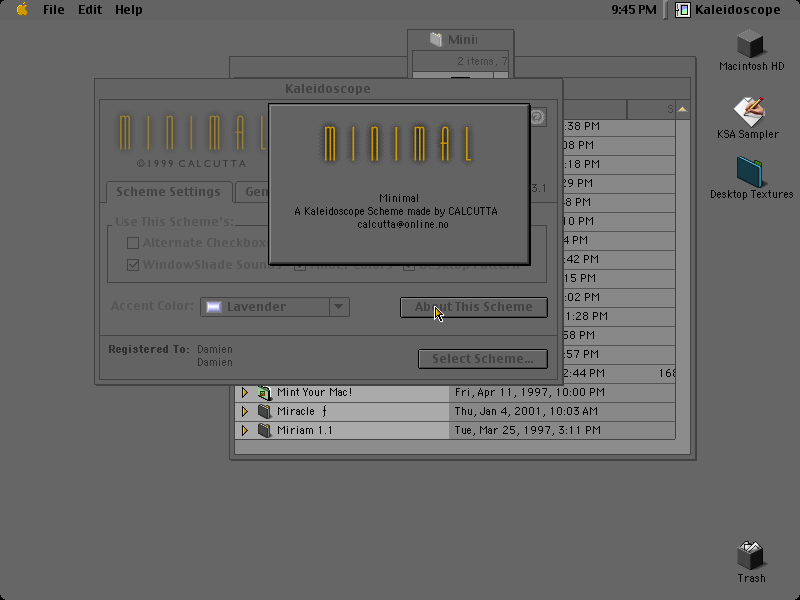This screenshot has width=800, height=600.
Task: Click the calcutta@online.no email text
Action: pos(403,224)
